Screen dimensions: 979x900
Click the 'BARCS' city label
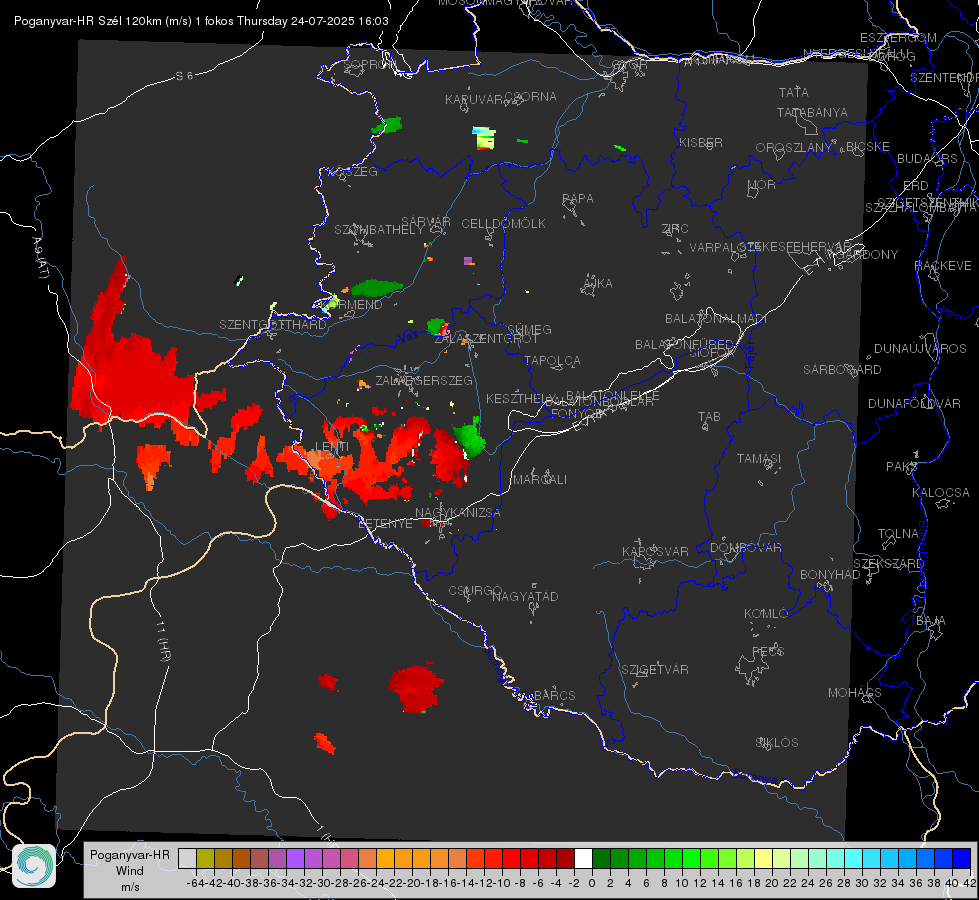[554, 695]
